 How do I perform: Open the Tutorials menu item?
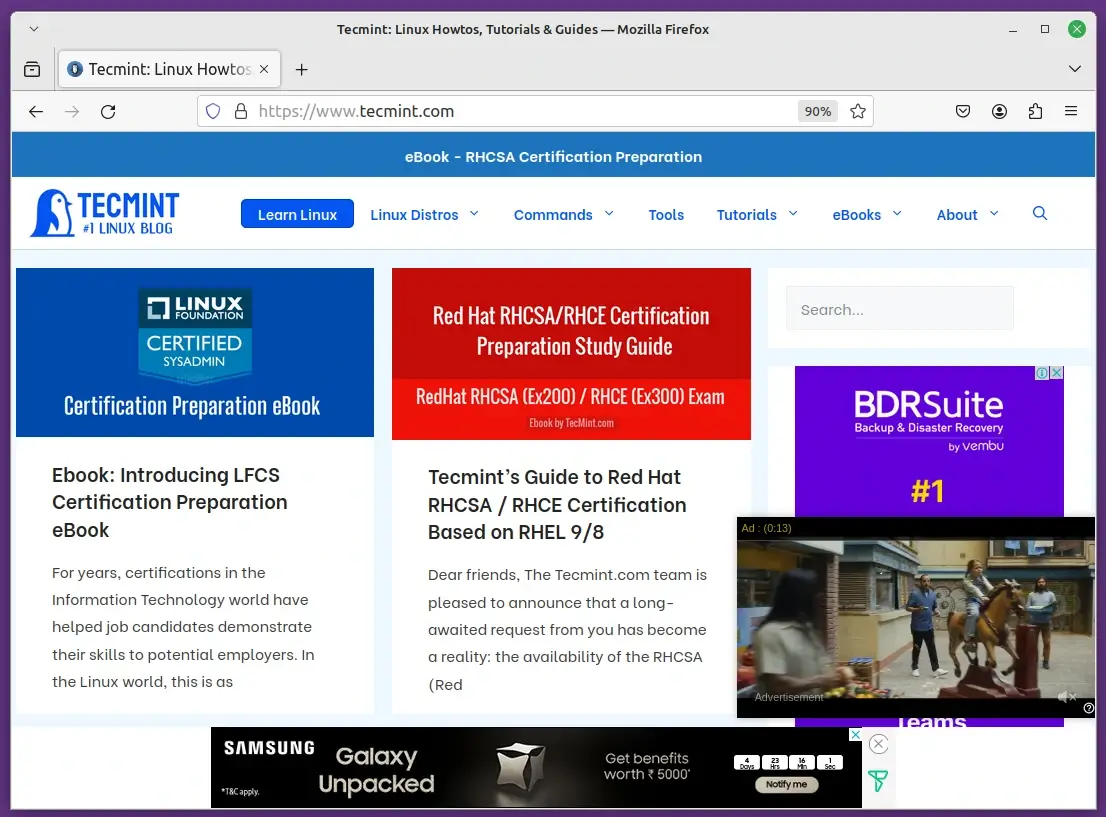click(x=746, y=214)
